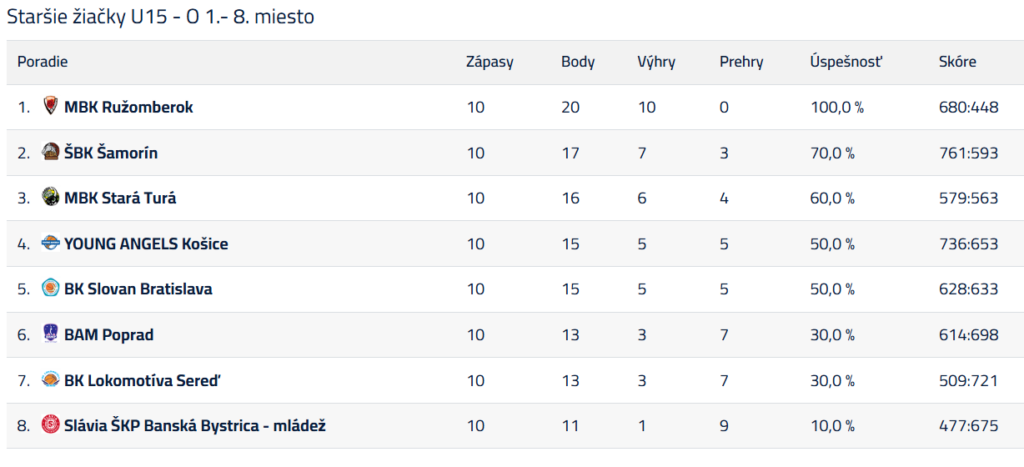
Task: Click the Staršie žiačky U15 table title
Action: pos(161,18)
